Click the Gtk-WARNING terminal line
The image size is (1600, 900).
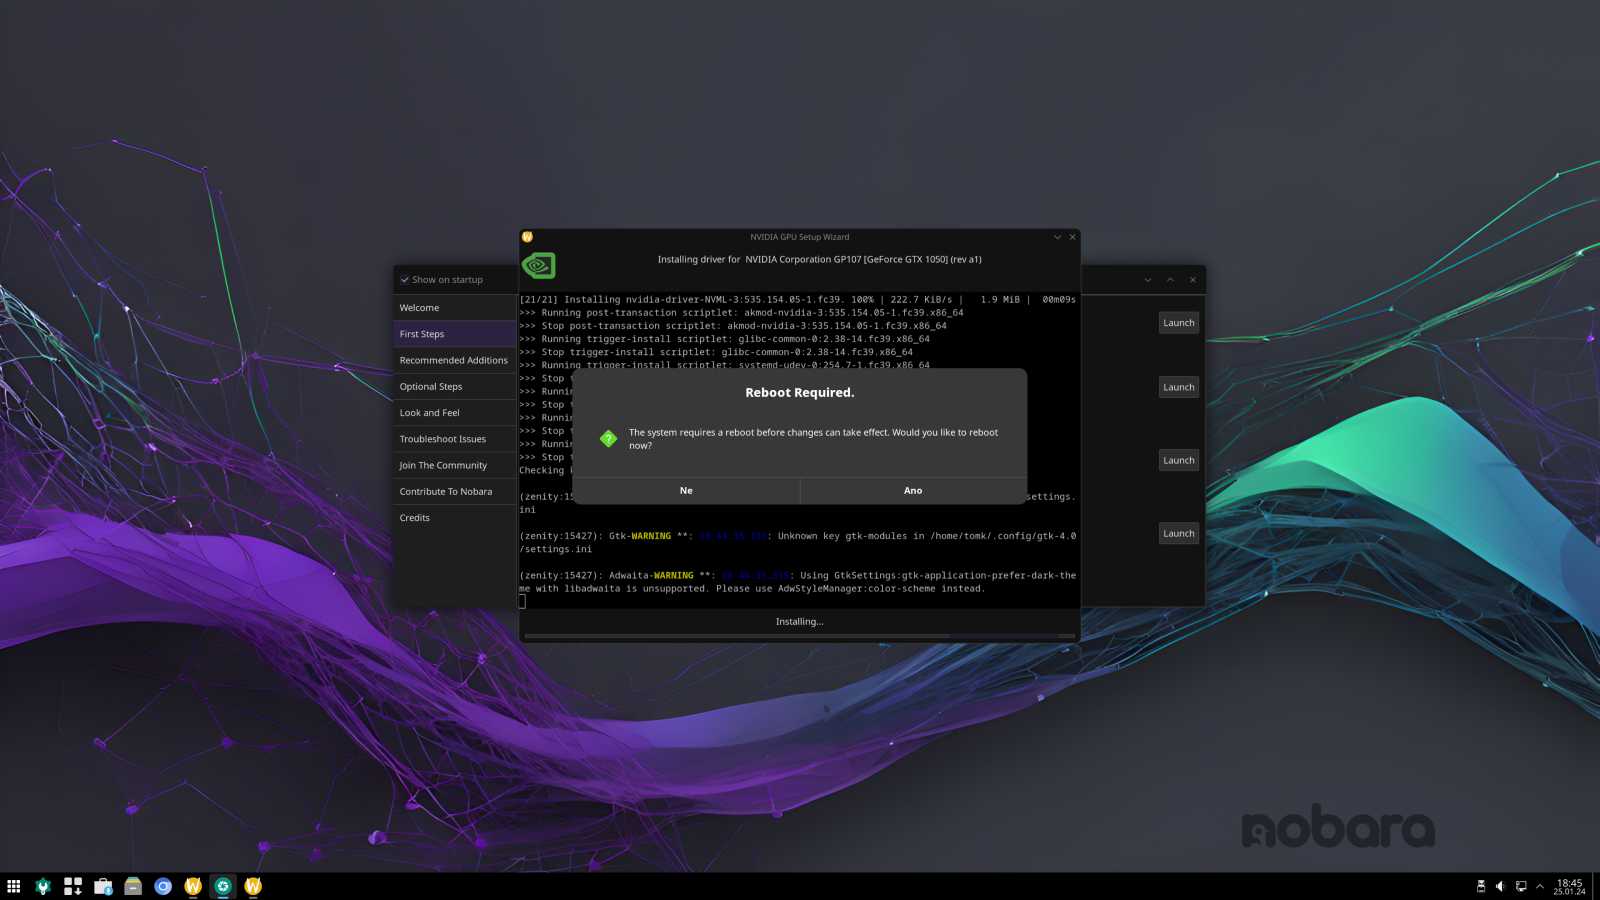click(x=798, y=543)
